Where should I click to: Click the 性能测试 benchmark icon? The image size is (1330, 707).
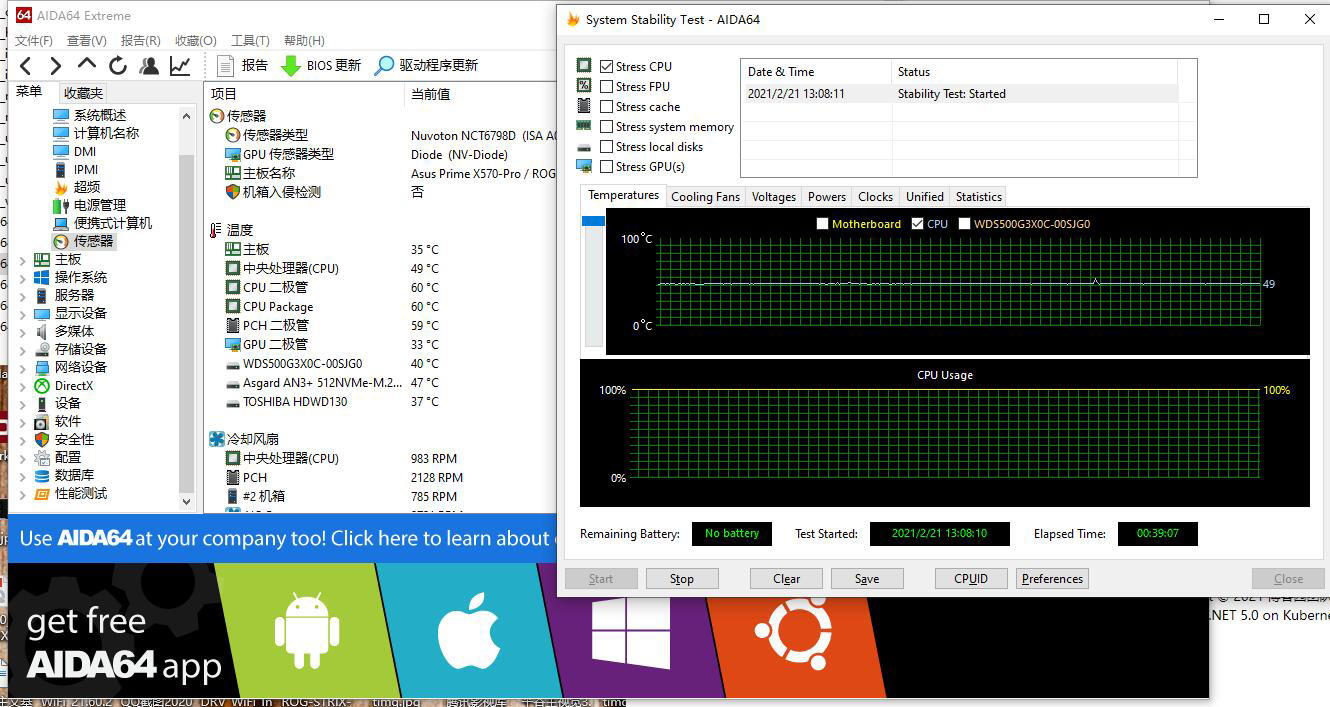(x=42, y=493)
